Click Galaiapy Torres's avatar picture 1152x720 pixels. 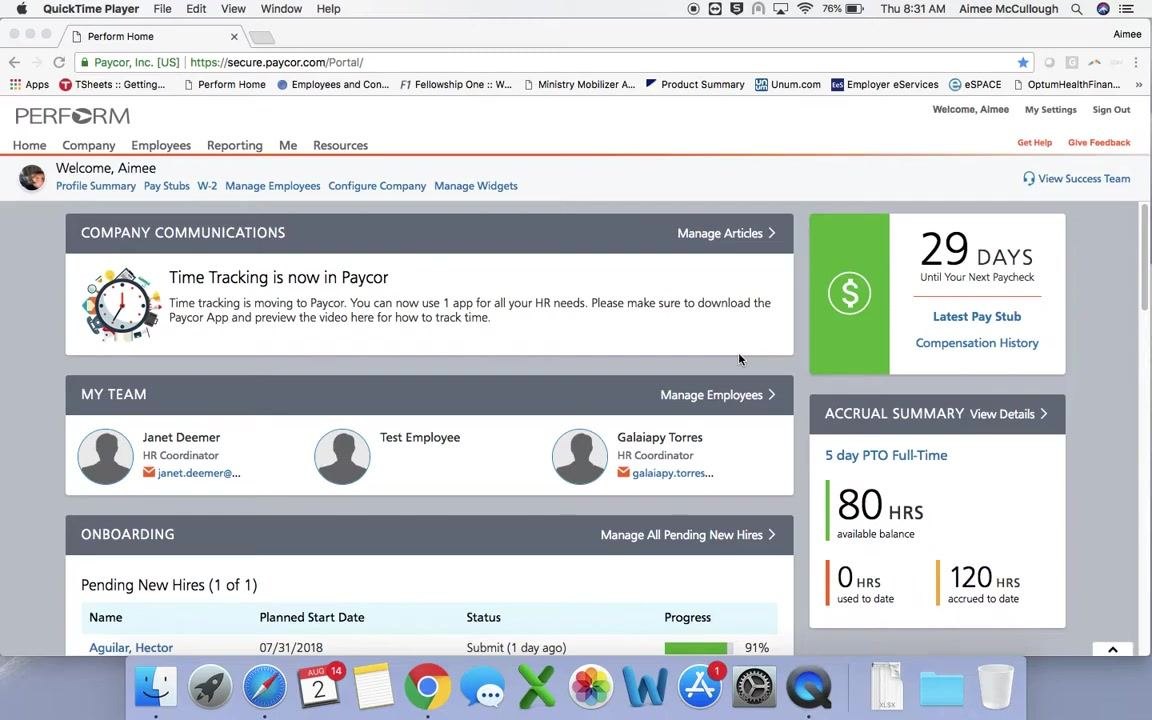pos(580,456)
